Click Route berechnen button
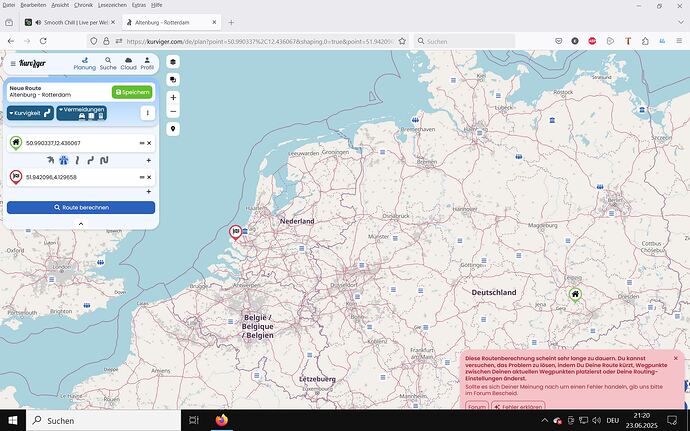690x431 pixels. (x=81, y=207)
